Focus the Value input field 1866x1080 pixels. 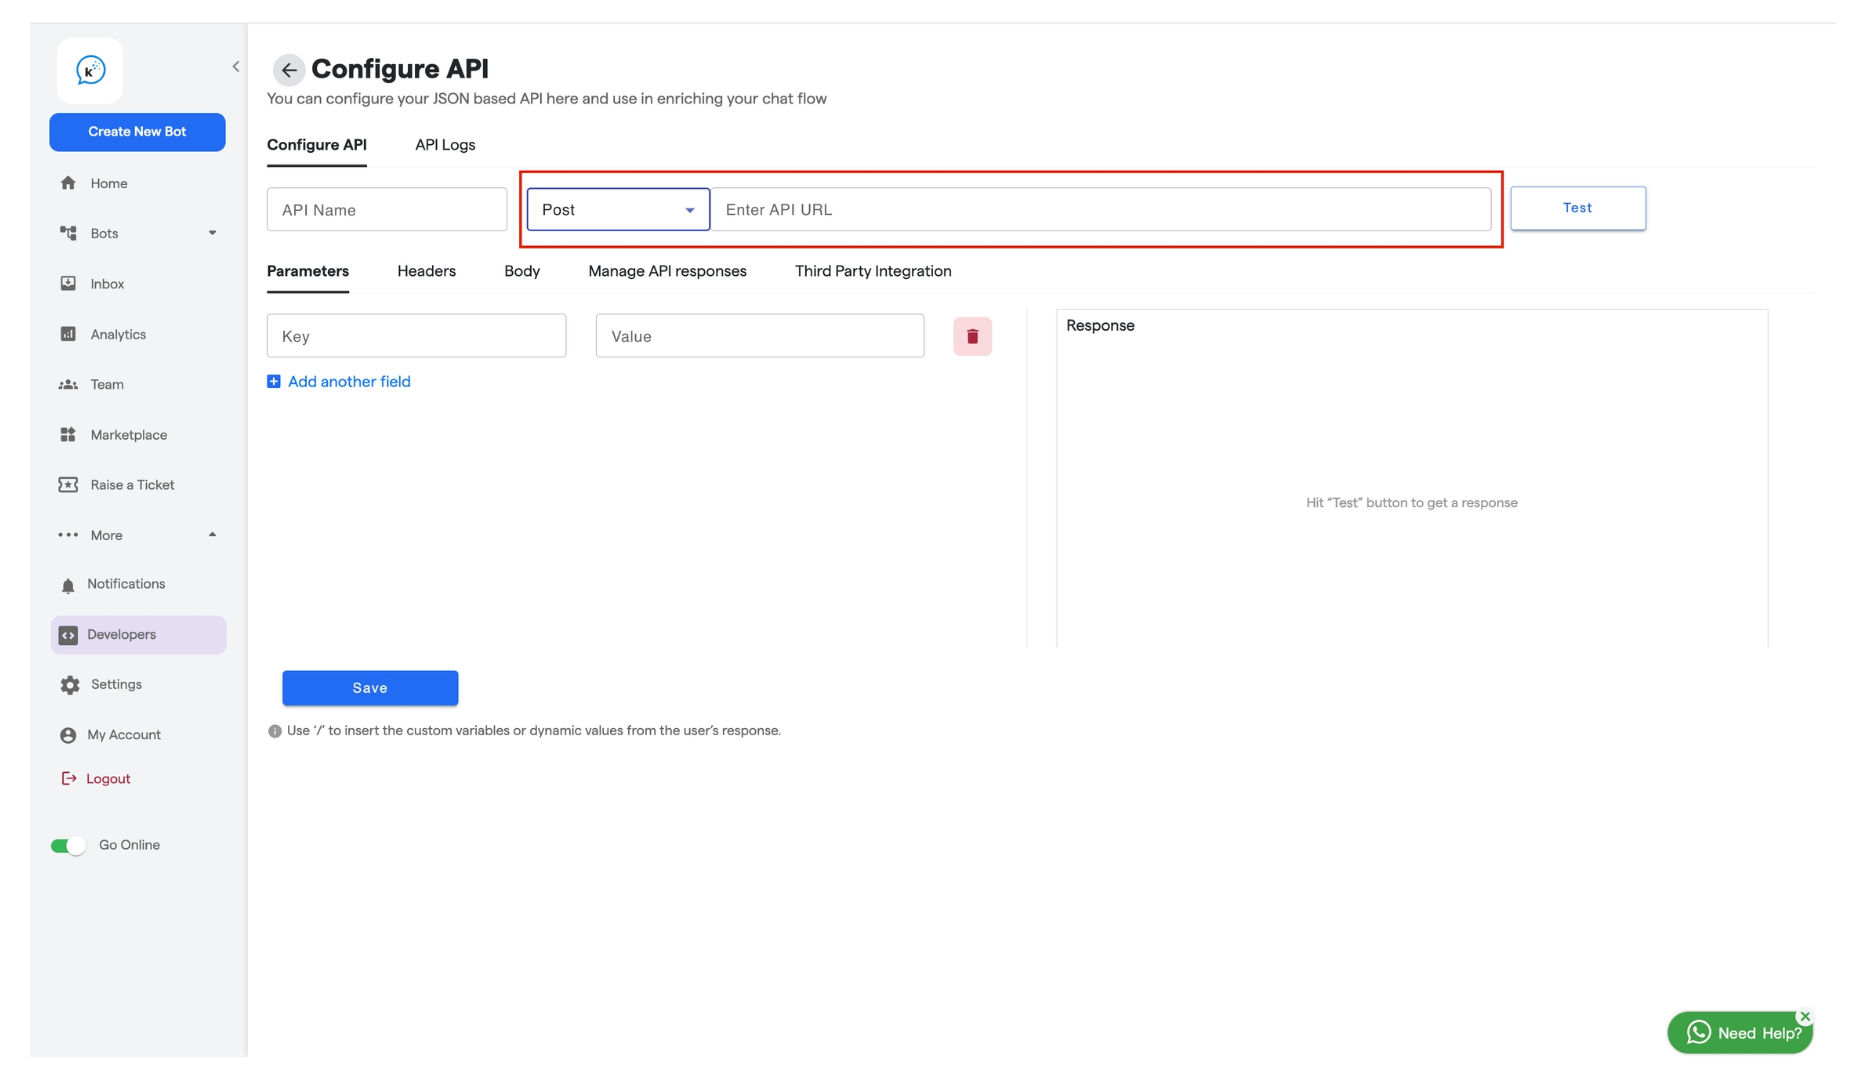click(x=760, y=336)
